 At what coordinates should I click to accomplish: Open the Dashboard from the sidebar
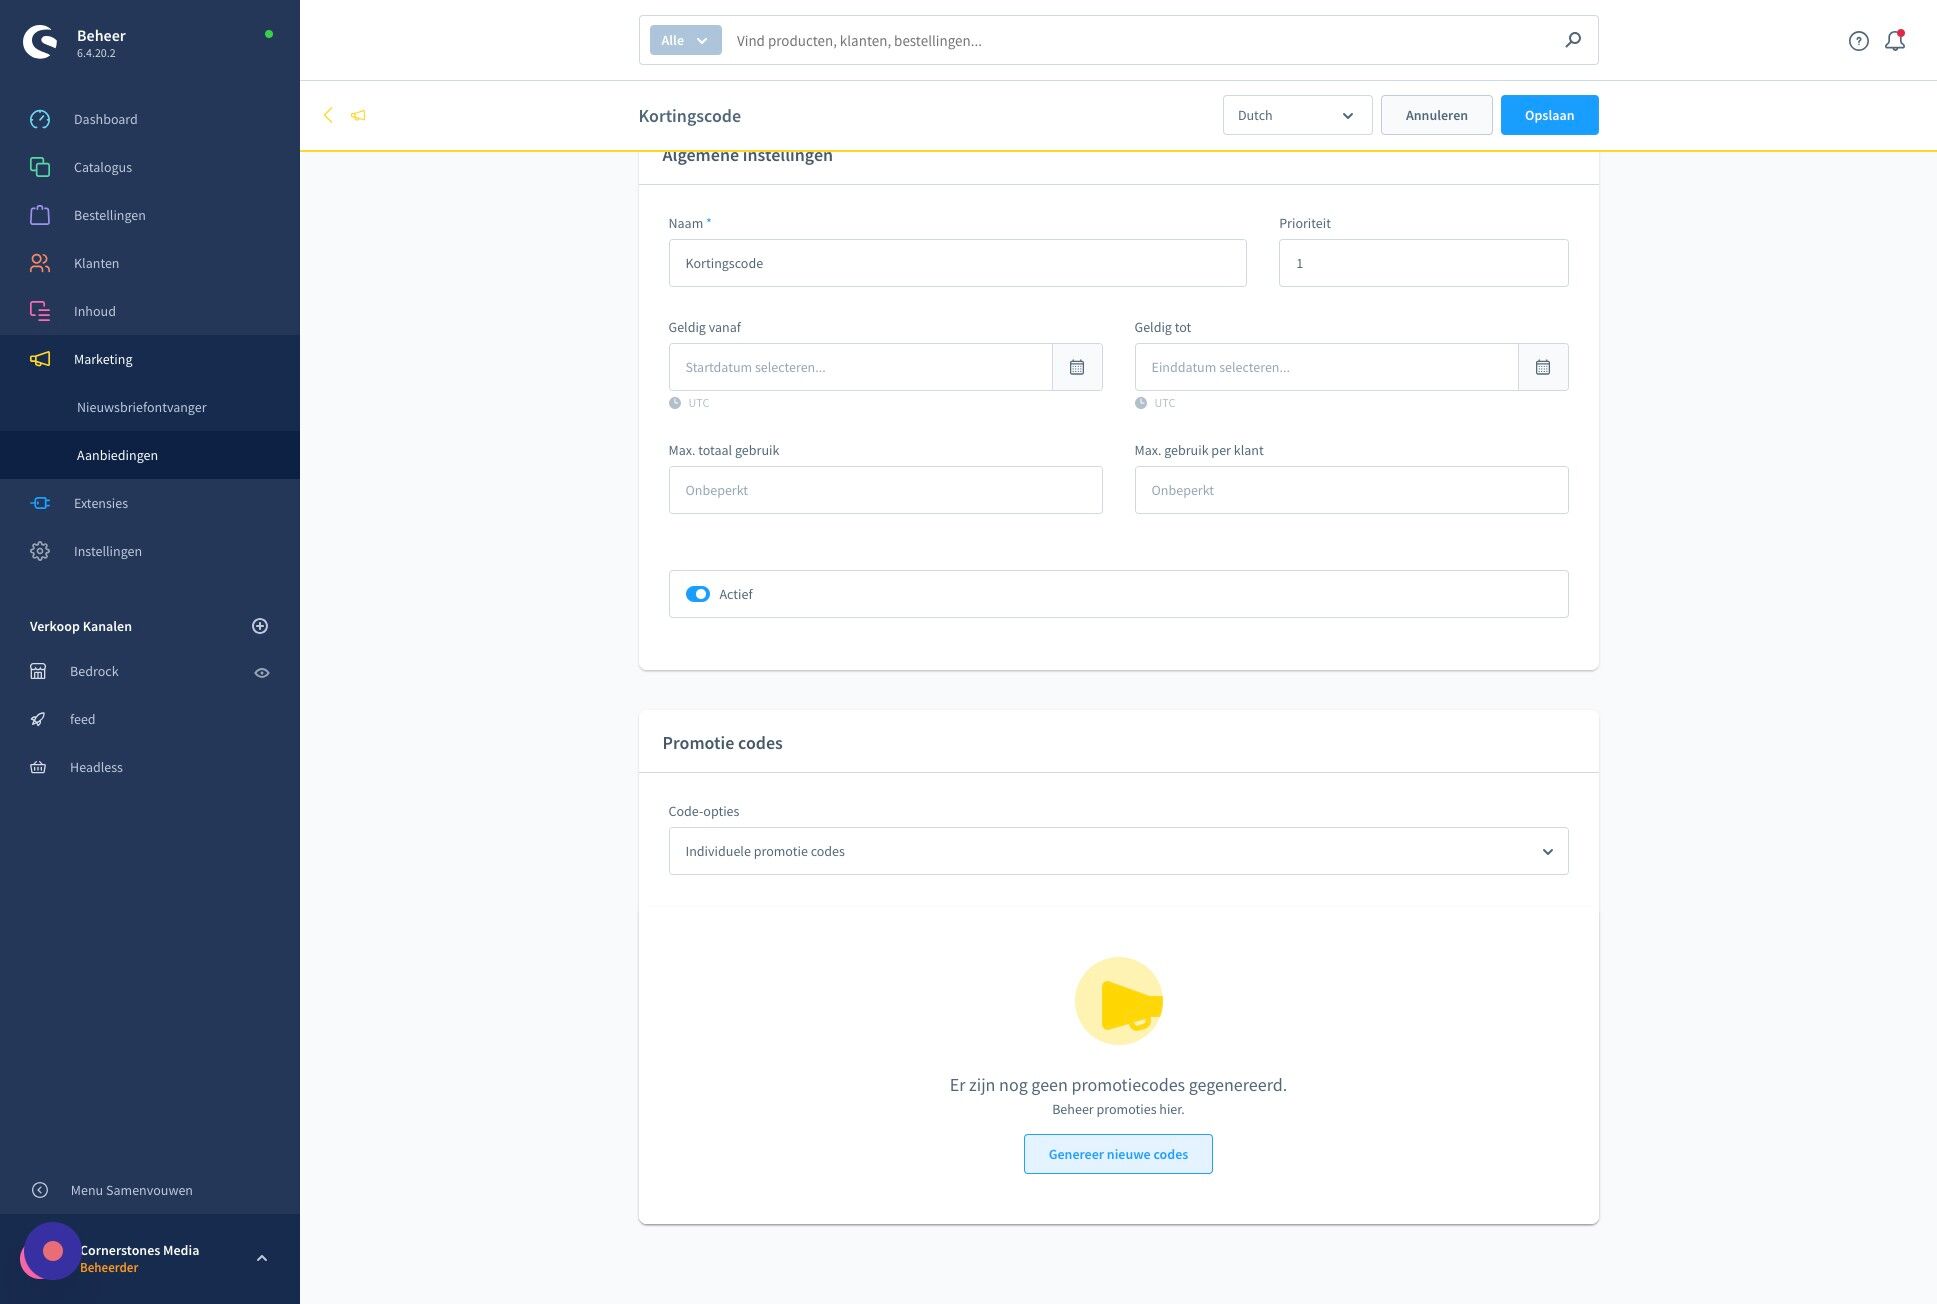coord(104,119)
